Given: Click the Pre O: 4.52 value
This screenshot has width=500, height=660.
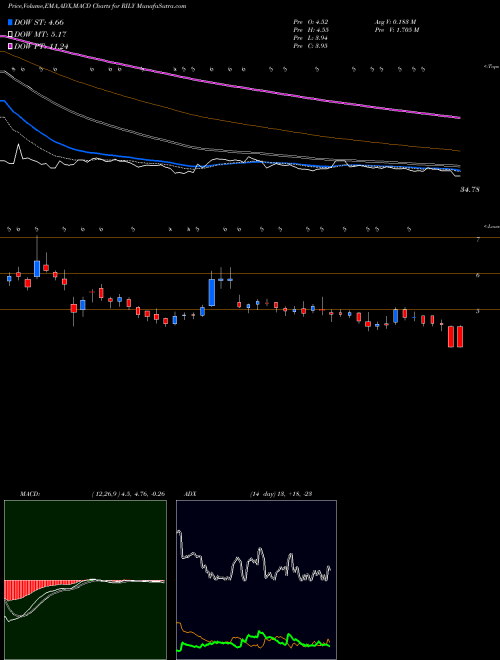Looking at the screenshot, I should click(x=311, y=21).
